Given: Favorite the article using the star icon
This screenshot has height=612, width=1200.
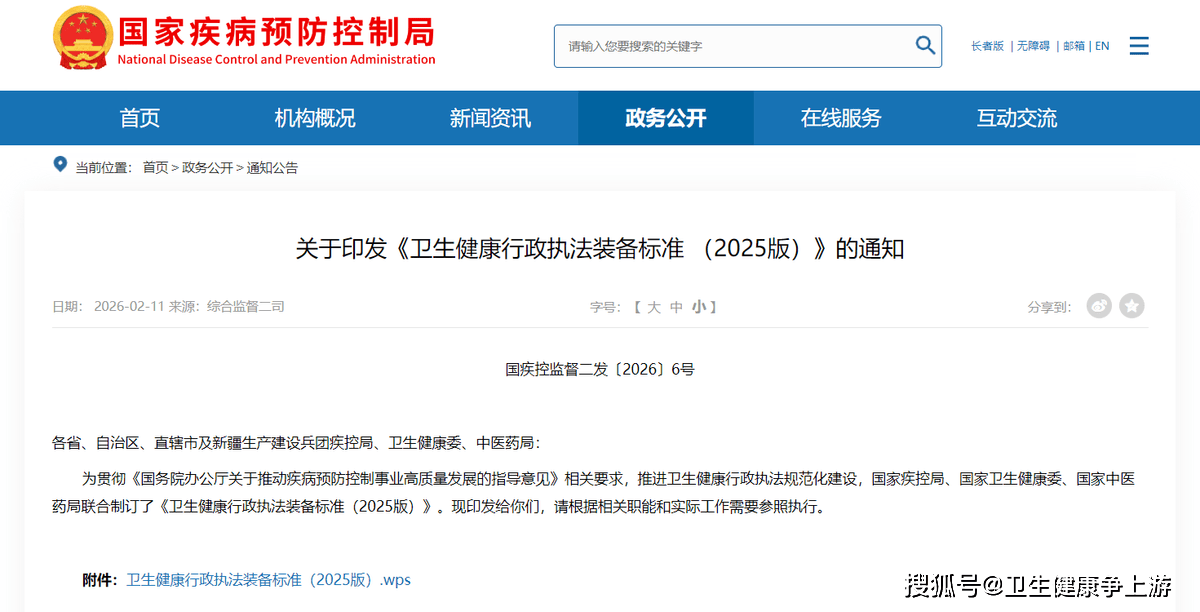Looking at the screenshot, I should click(1132, 306).
